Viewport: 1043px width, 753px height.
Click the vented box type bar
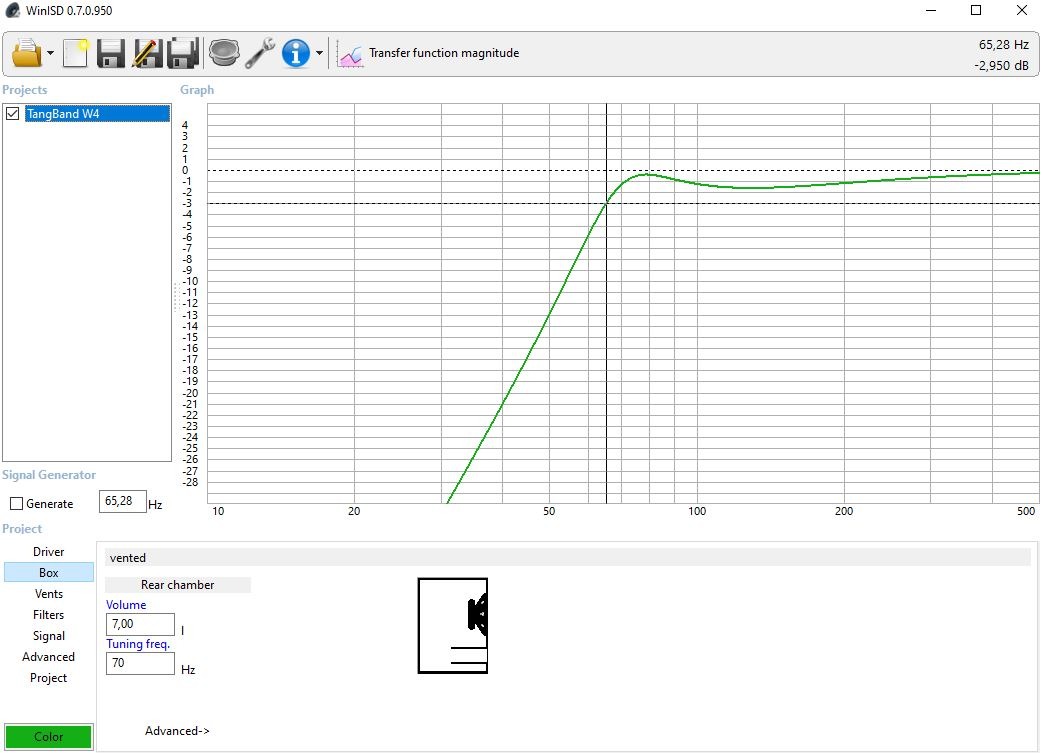click(567, 557)
